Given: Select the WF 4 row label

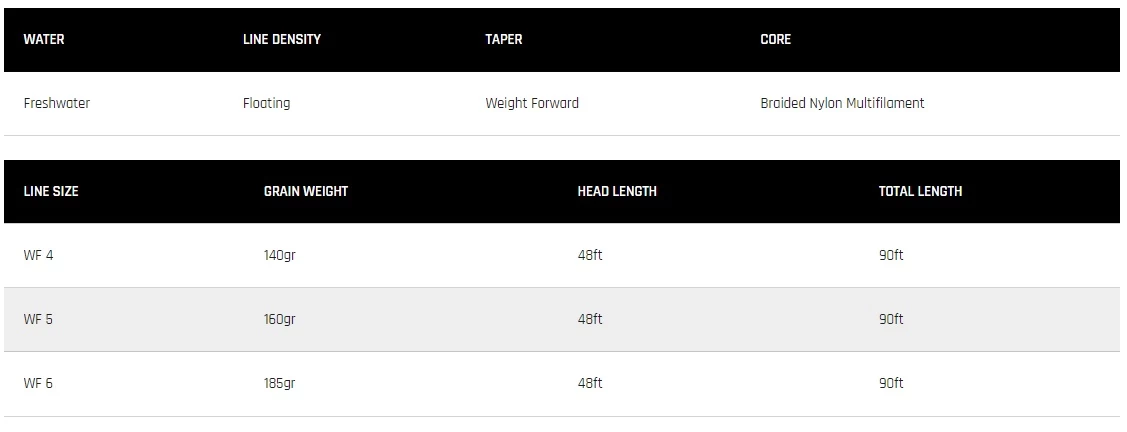Looking at the screenshot, I should (39, 255).
